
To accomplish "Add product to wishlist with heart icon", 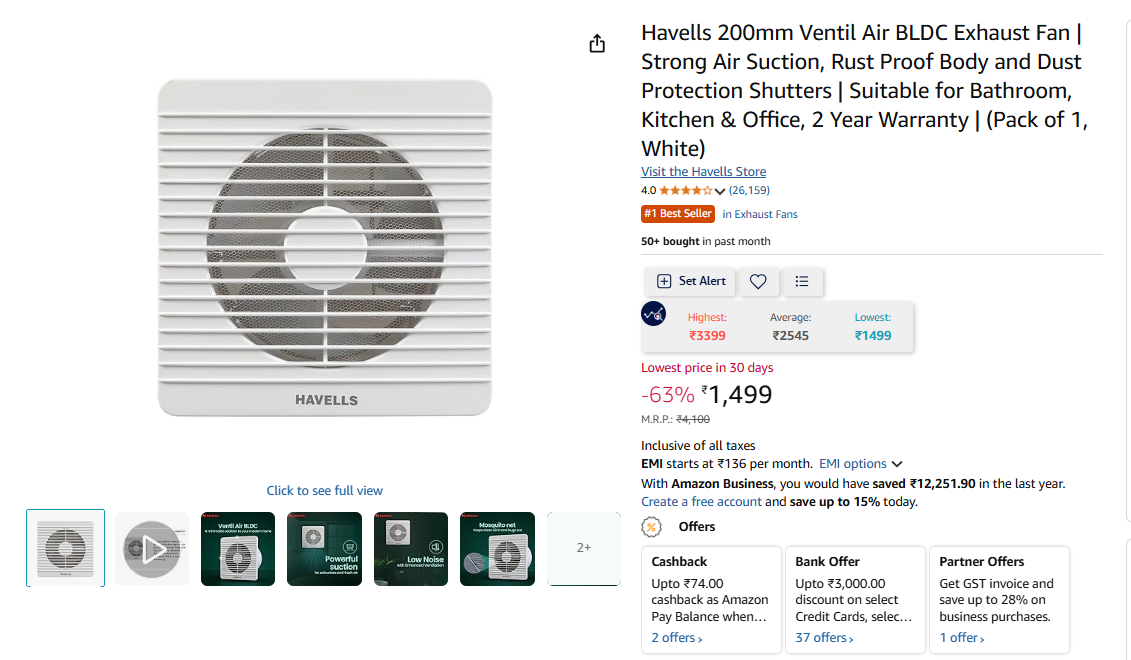I will [x=758, y=281].
